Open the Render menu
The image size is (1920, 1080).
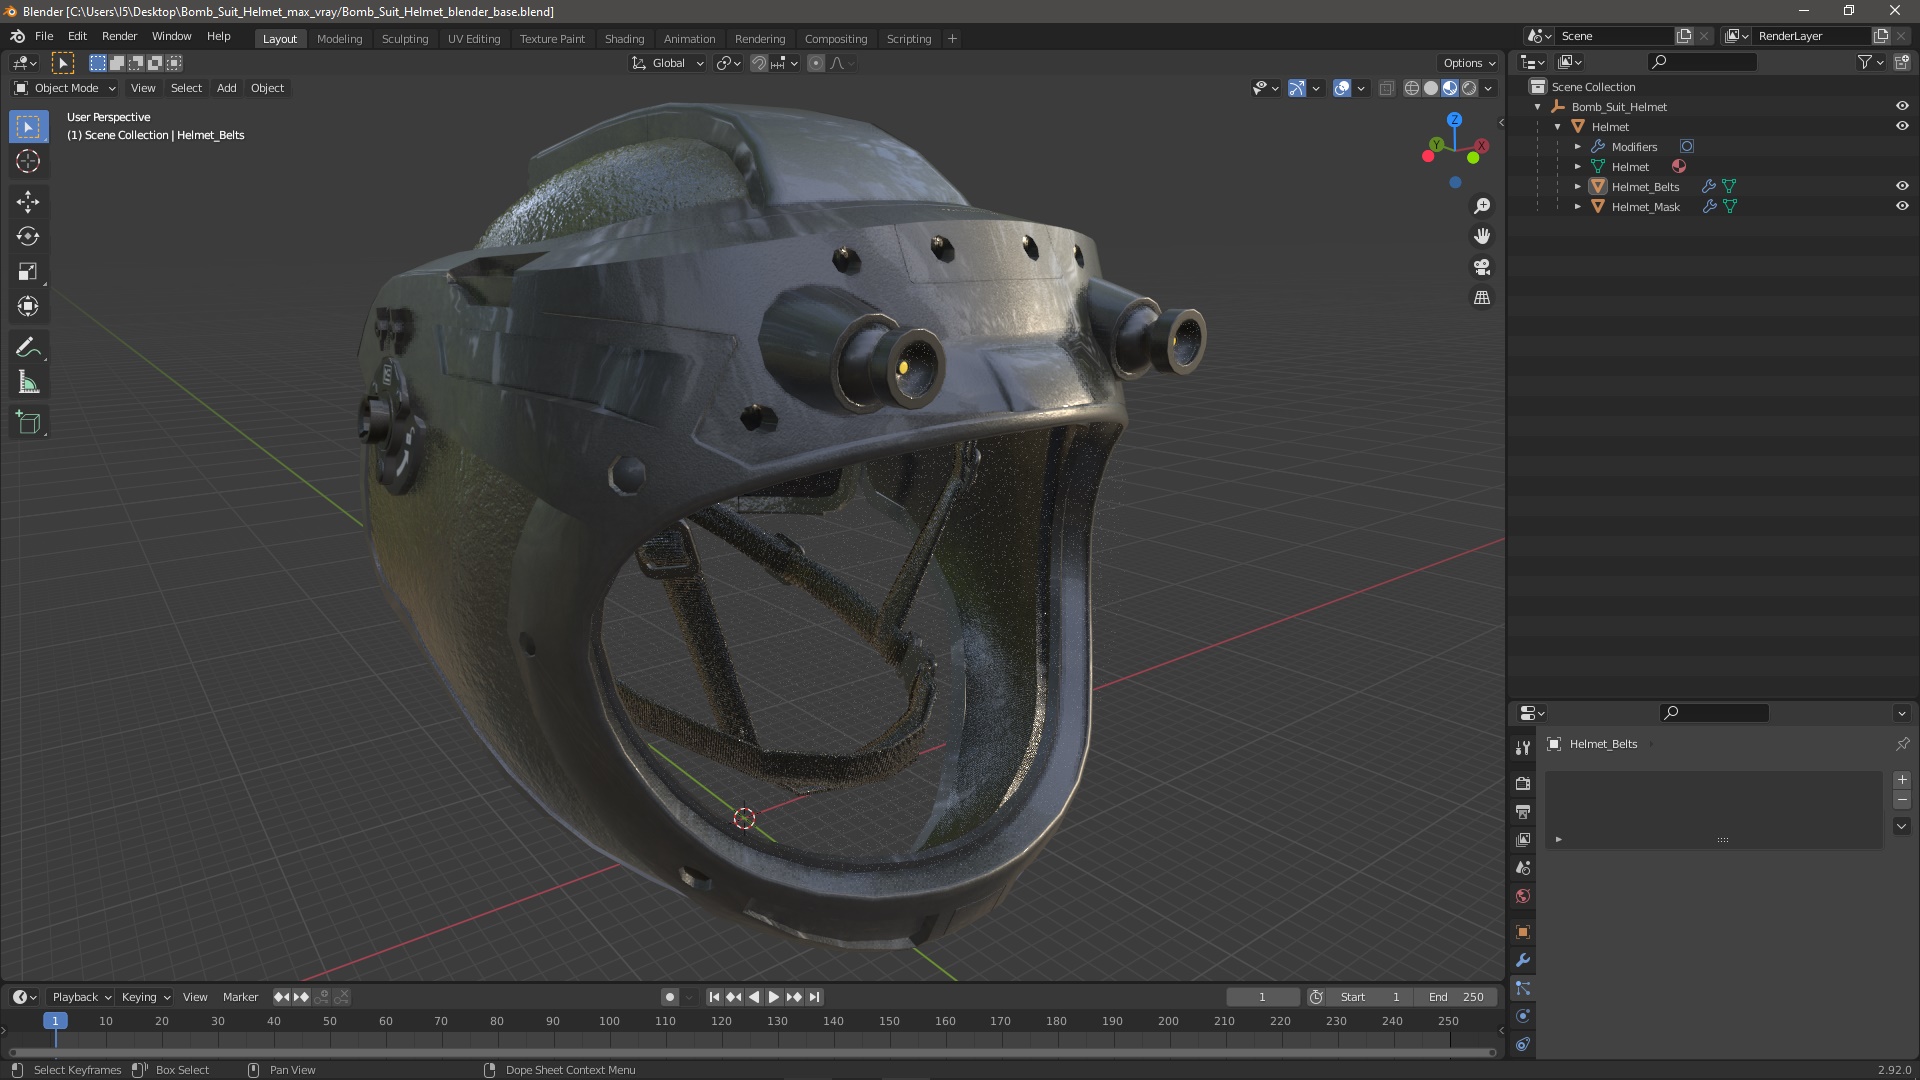[x=119, y=36]
